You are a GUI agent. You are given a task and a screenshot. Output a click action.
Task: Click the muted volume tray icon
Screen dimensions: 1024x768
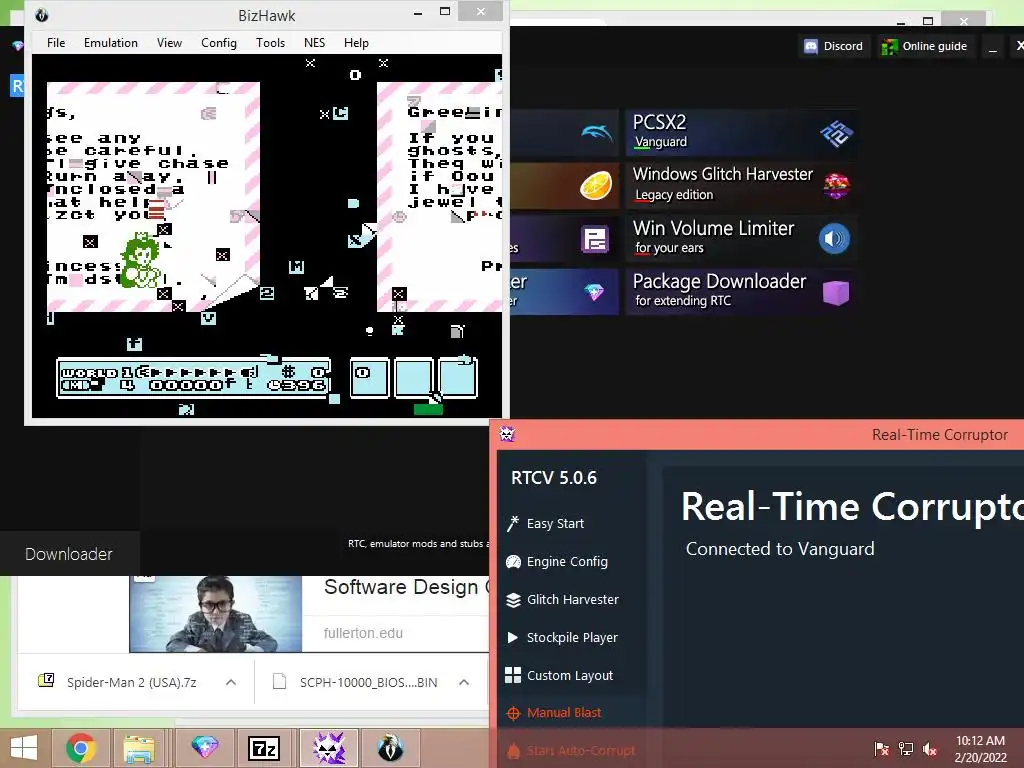click(930, 749)
